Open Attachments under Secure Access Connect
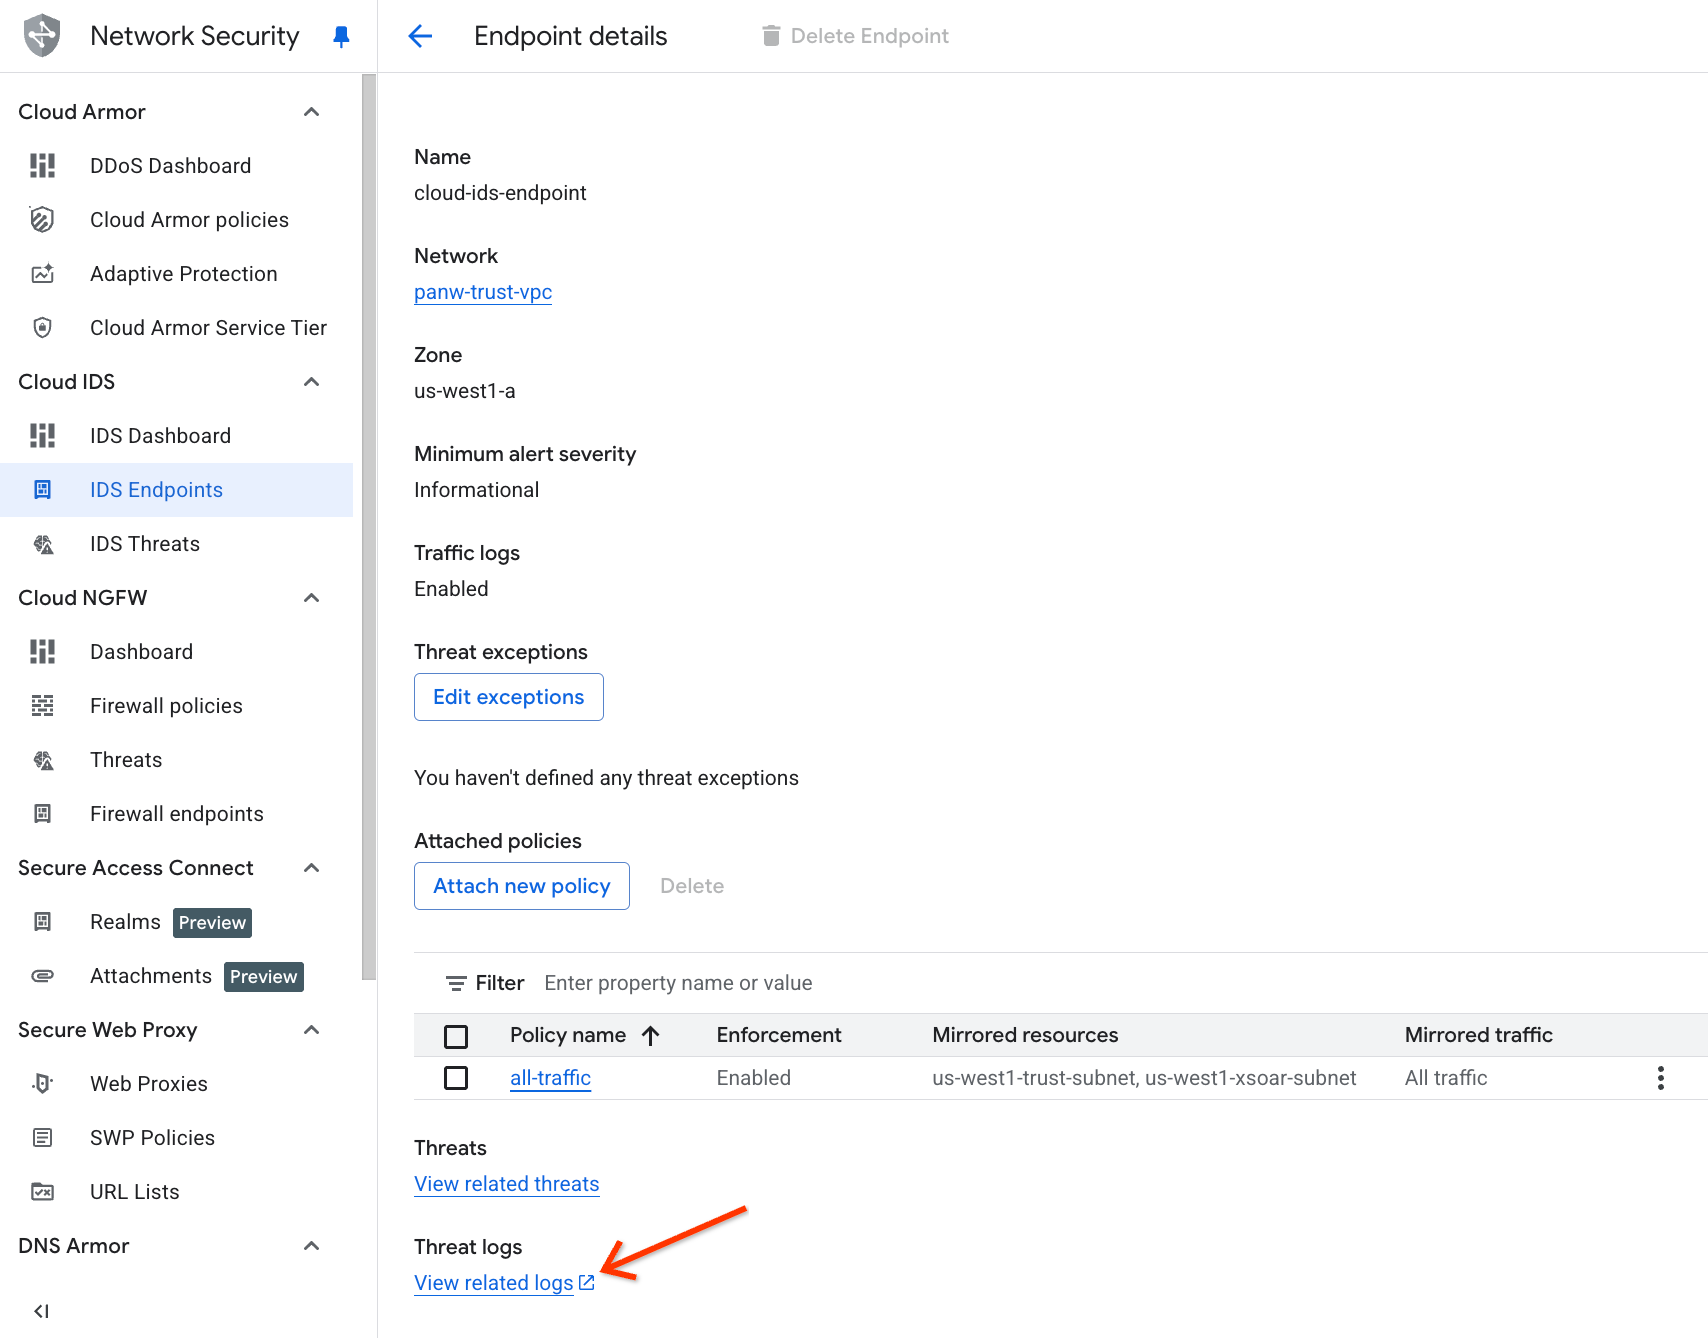Viewport: 1708px width, 1338px height. [151, 976]
